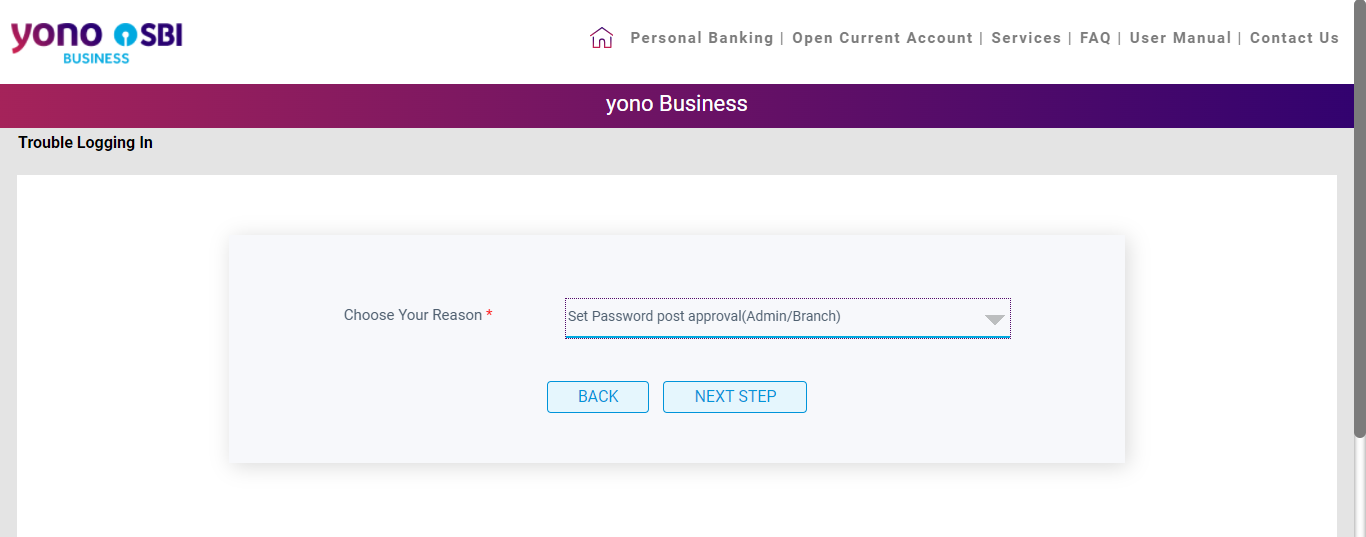Screen dimensions: 1366x537
Task: Open the Personal Banking link
Action: pyautogui.click(x=702, y=38)
